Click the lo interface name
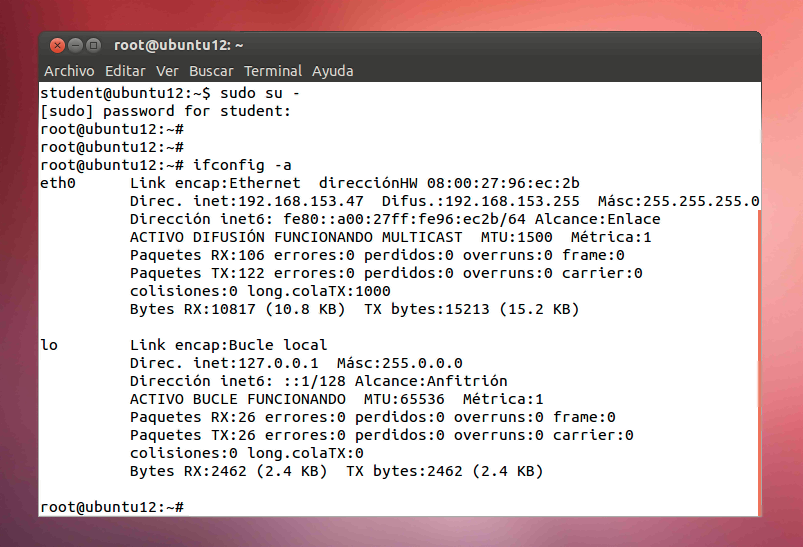The width and height of the screenshot is (803, 547). click(49, 345)
